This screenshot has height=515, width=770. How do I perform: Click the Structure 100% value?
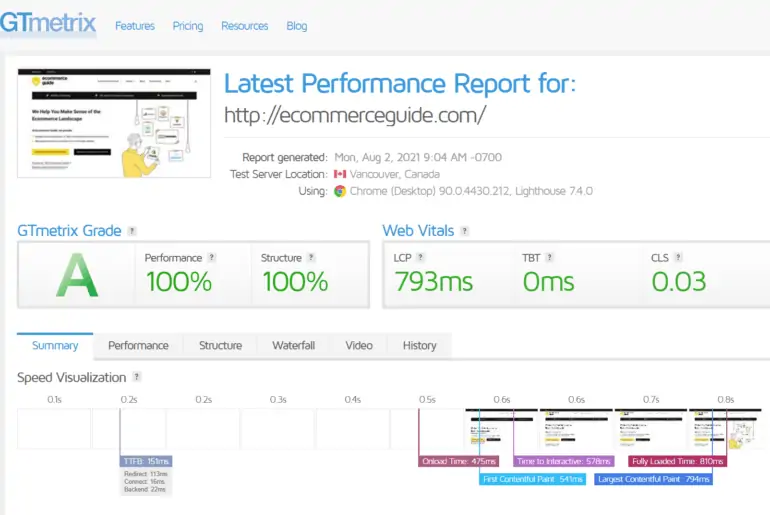coord(295,282)
